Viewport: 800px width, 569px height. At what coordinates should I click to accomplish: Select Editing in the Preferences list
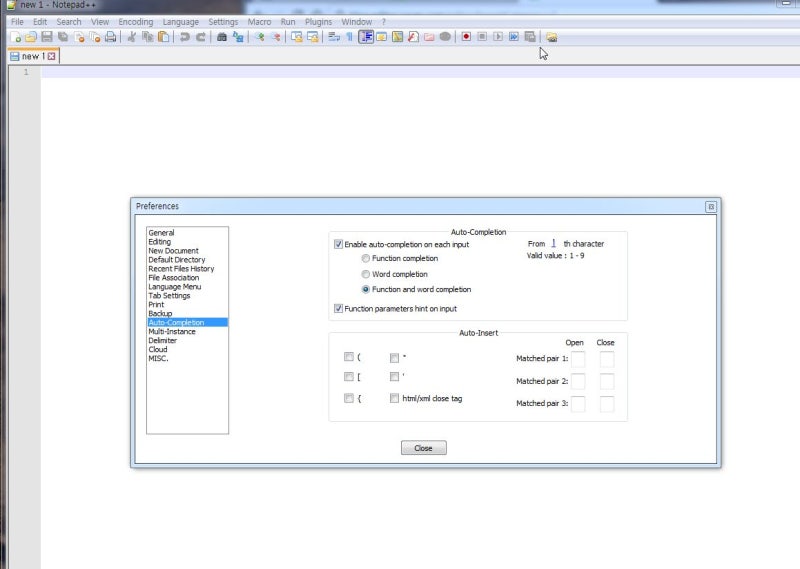[160, 242]
